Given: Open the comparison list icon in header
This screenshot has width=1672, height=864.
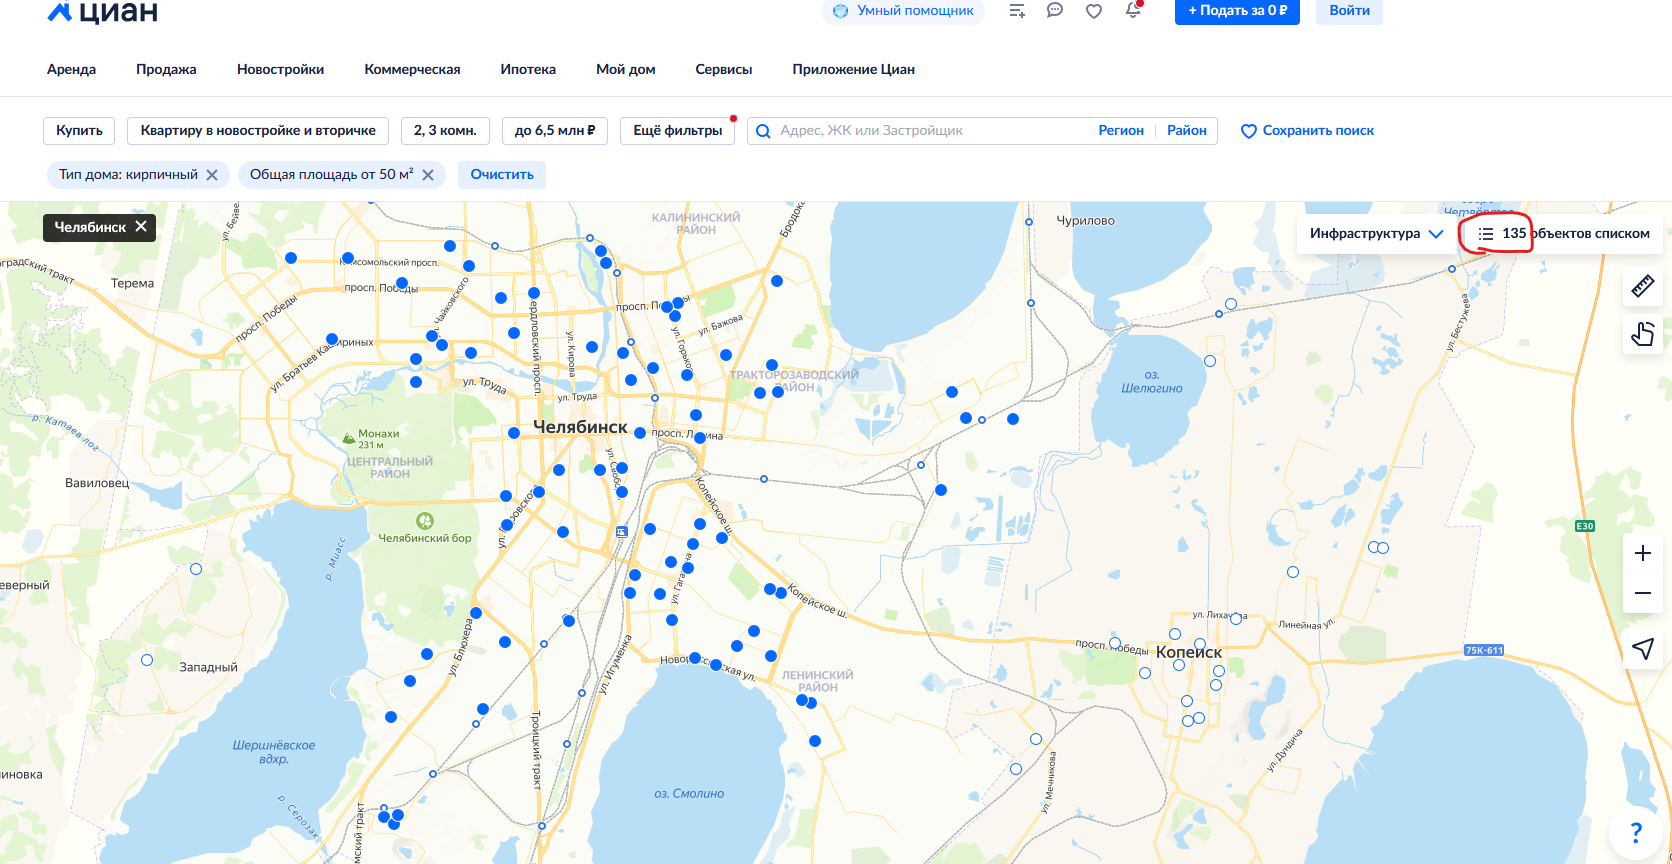Looking at the screenshot, I should 1017,11.
